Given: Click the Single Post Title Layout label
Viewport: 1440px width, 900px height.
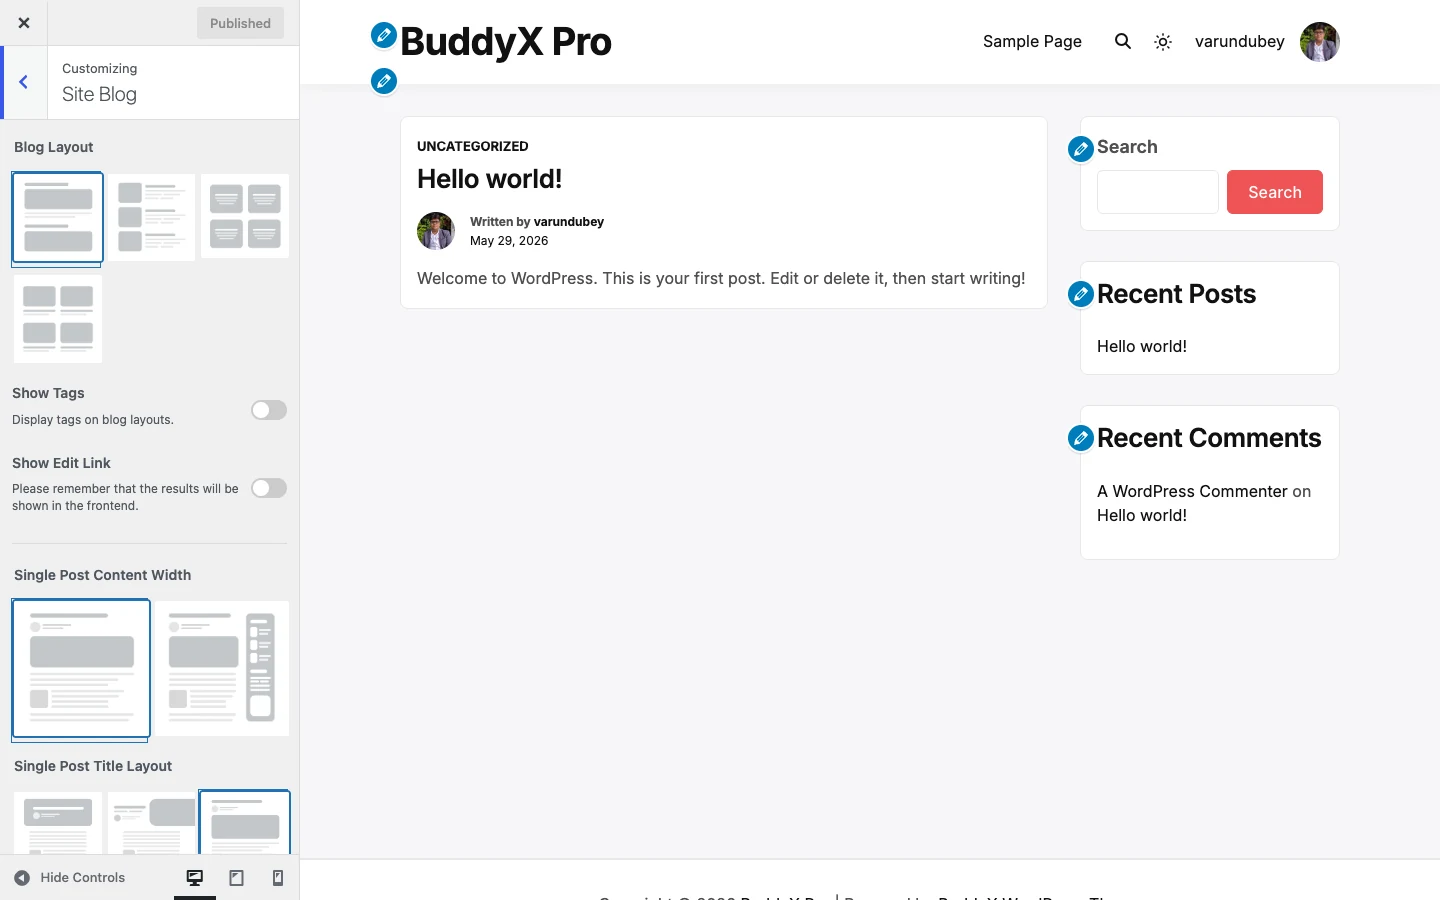Looking at the screenshot, I should click(x=93, y=766).
